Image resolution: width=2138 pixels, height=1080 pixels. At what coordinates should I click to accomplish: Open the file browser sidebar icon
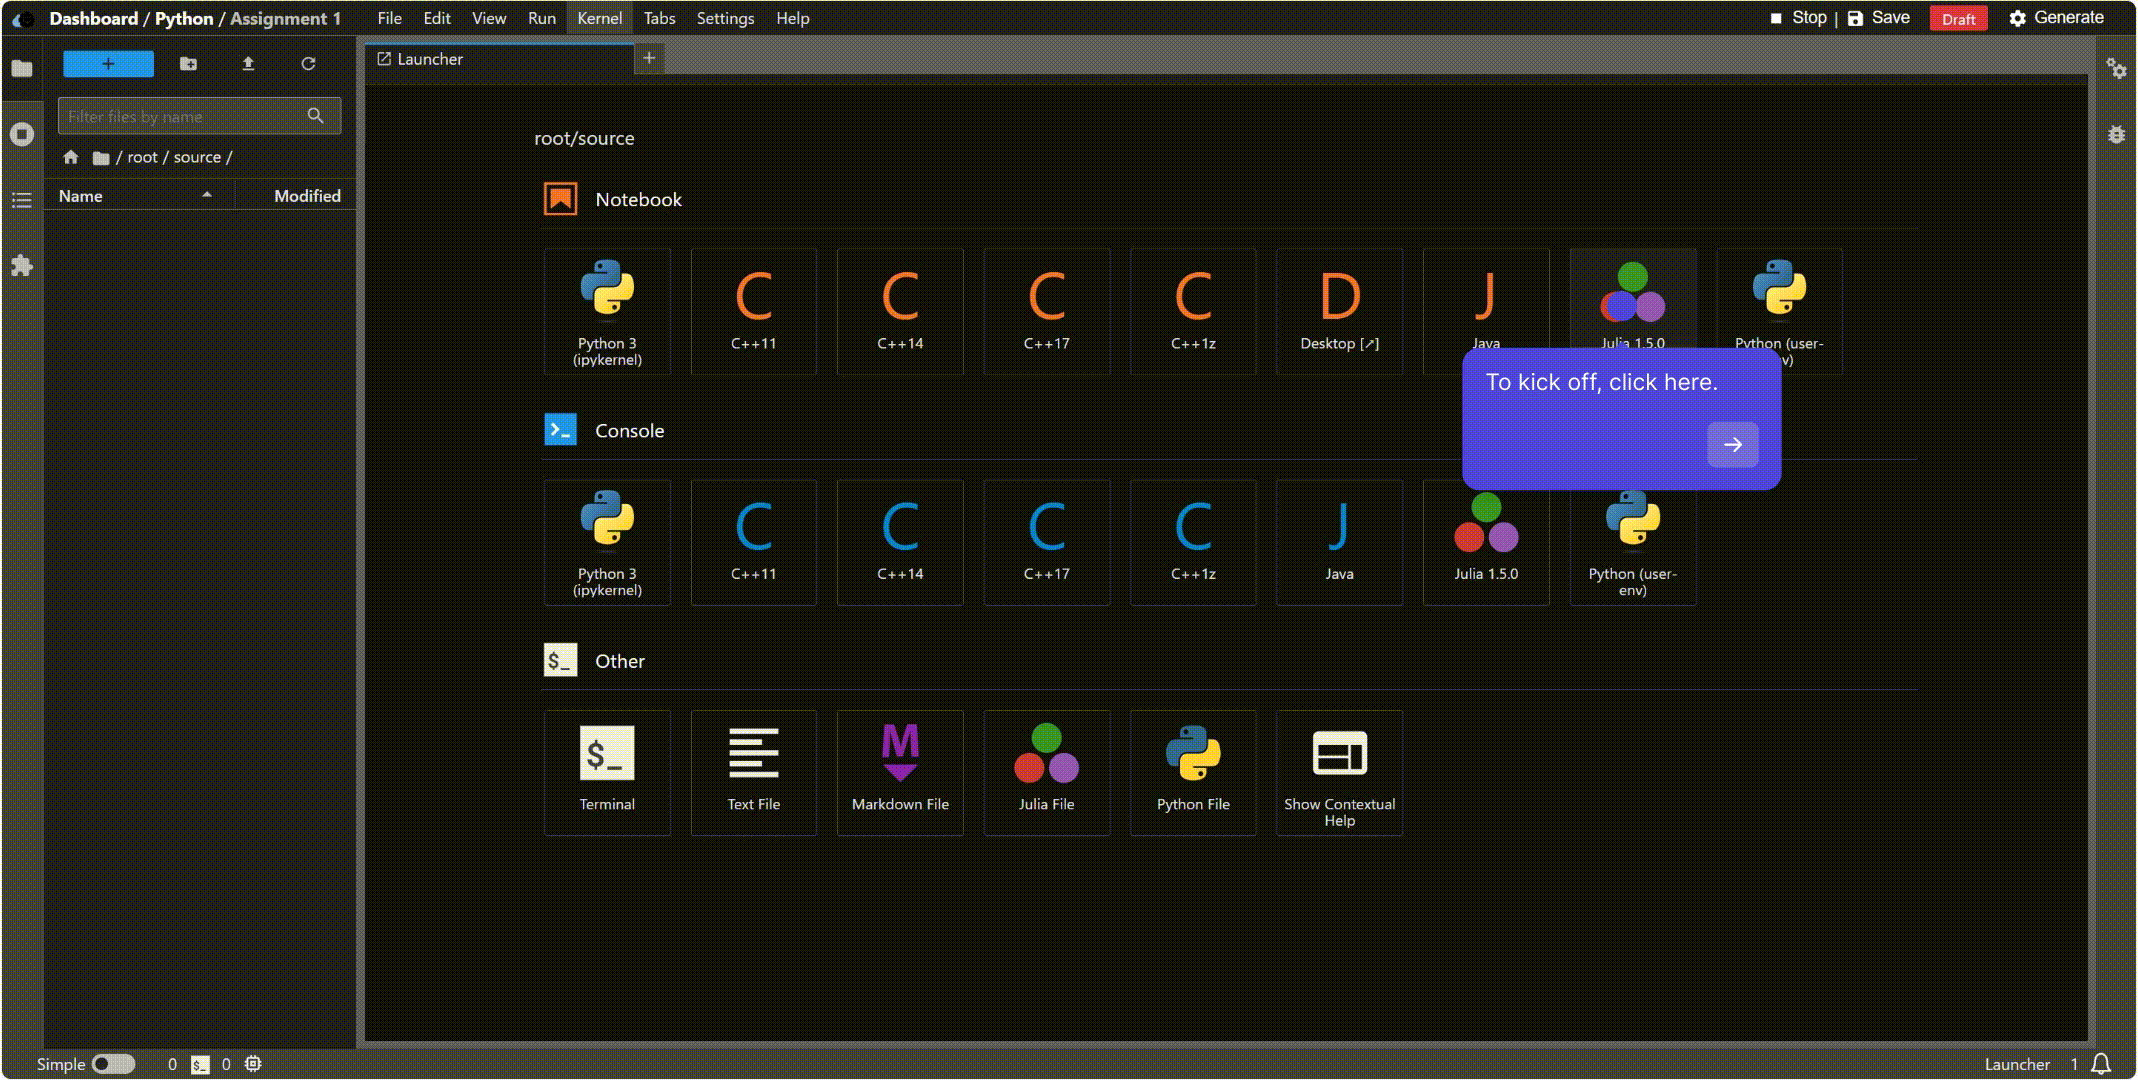tap(22, 68)
